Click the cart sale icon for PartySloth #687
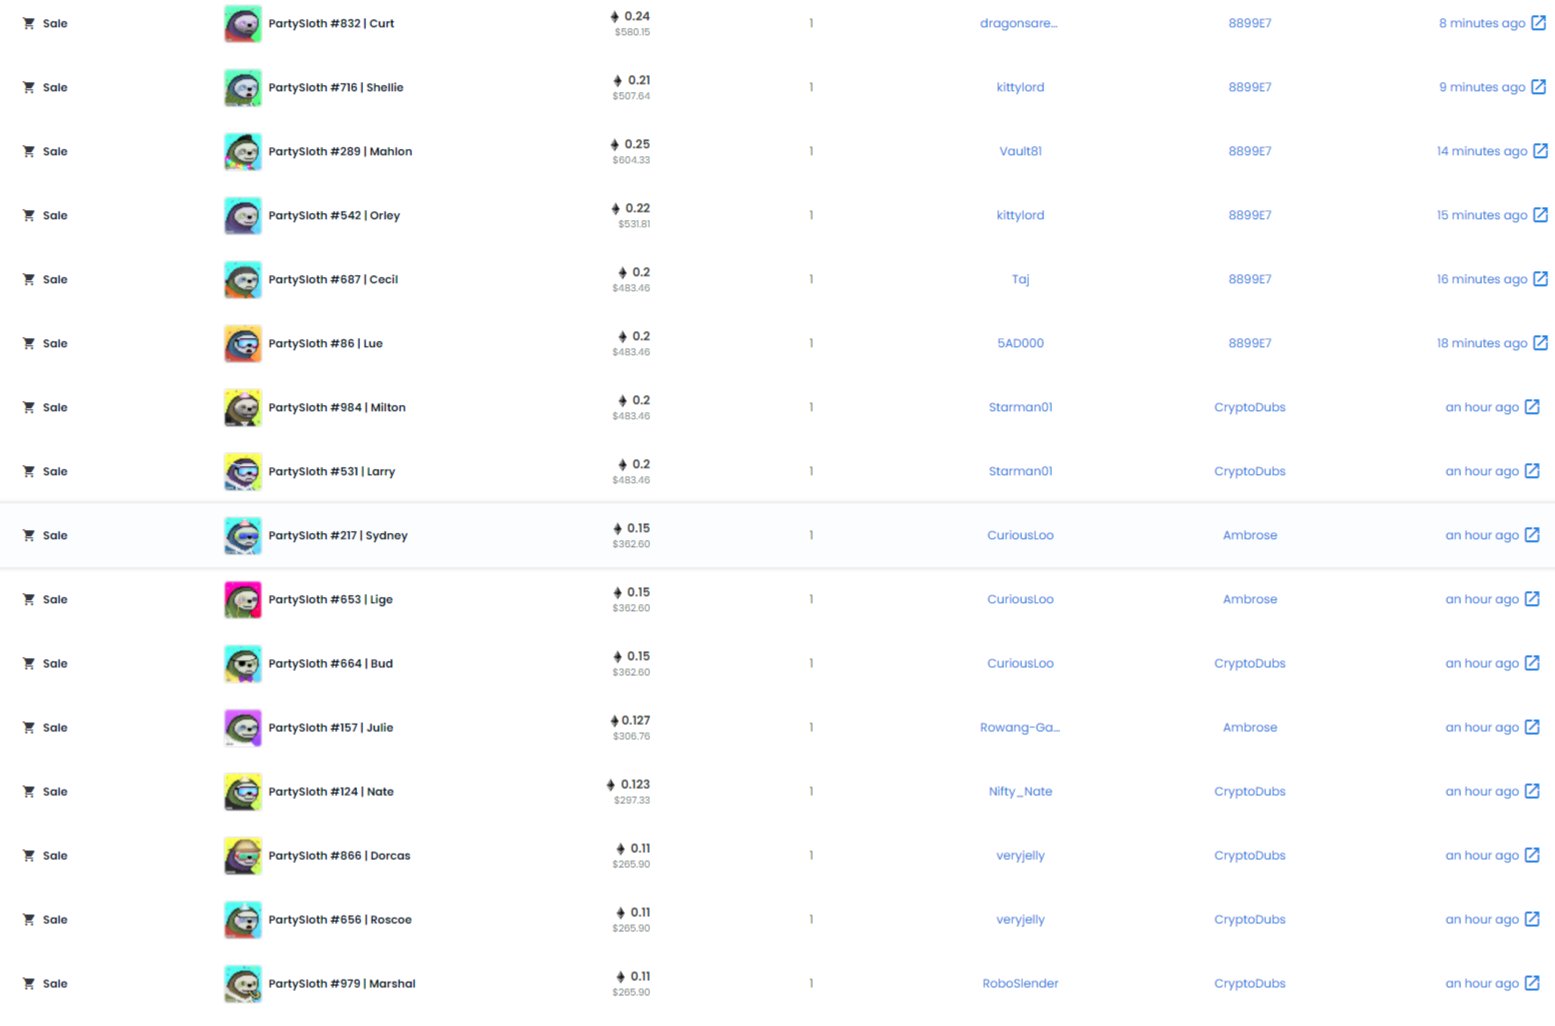Image resolution: width=1555 pixels, height=1026 pixels. [x=29, y=279]
